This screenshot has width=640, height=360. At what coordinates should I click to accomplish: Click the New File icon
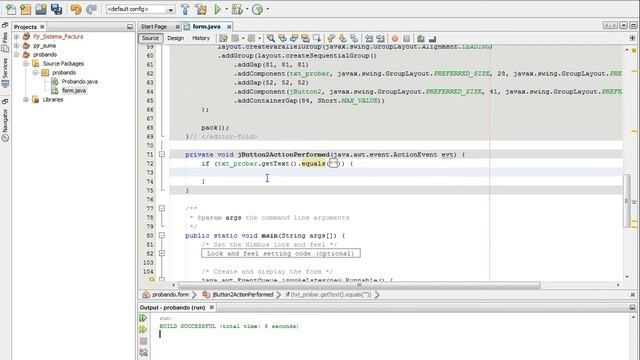[11, 9]
